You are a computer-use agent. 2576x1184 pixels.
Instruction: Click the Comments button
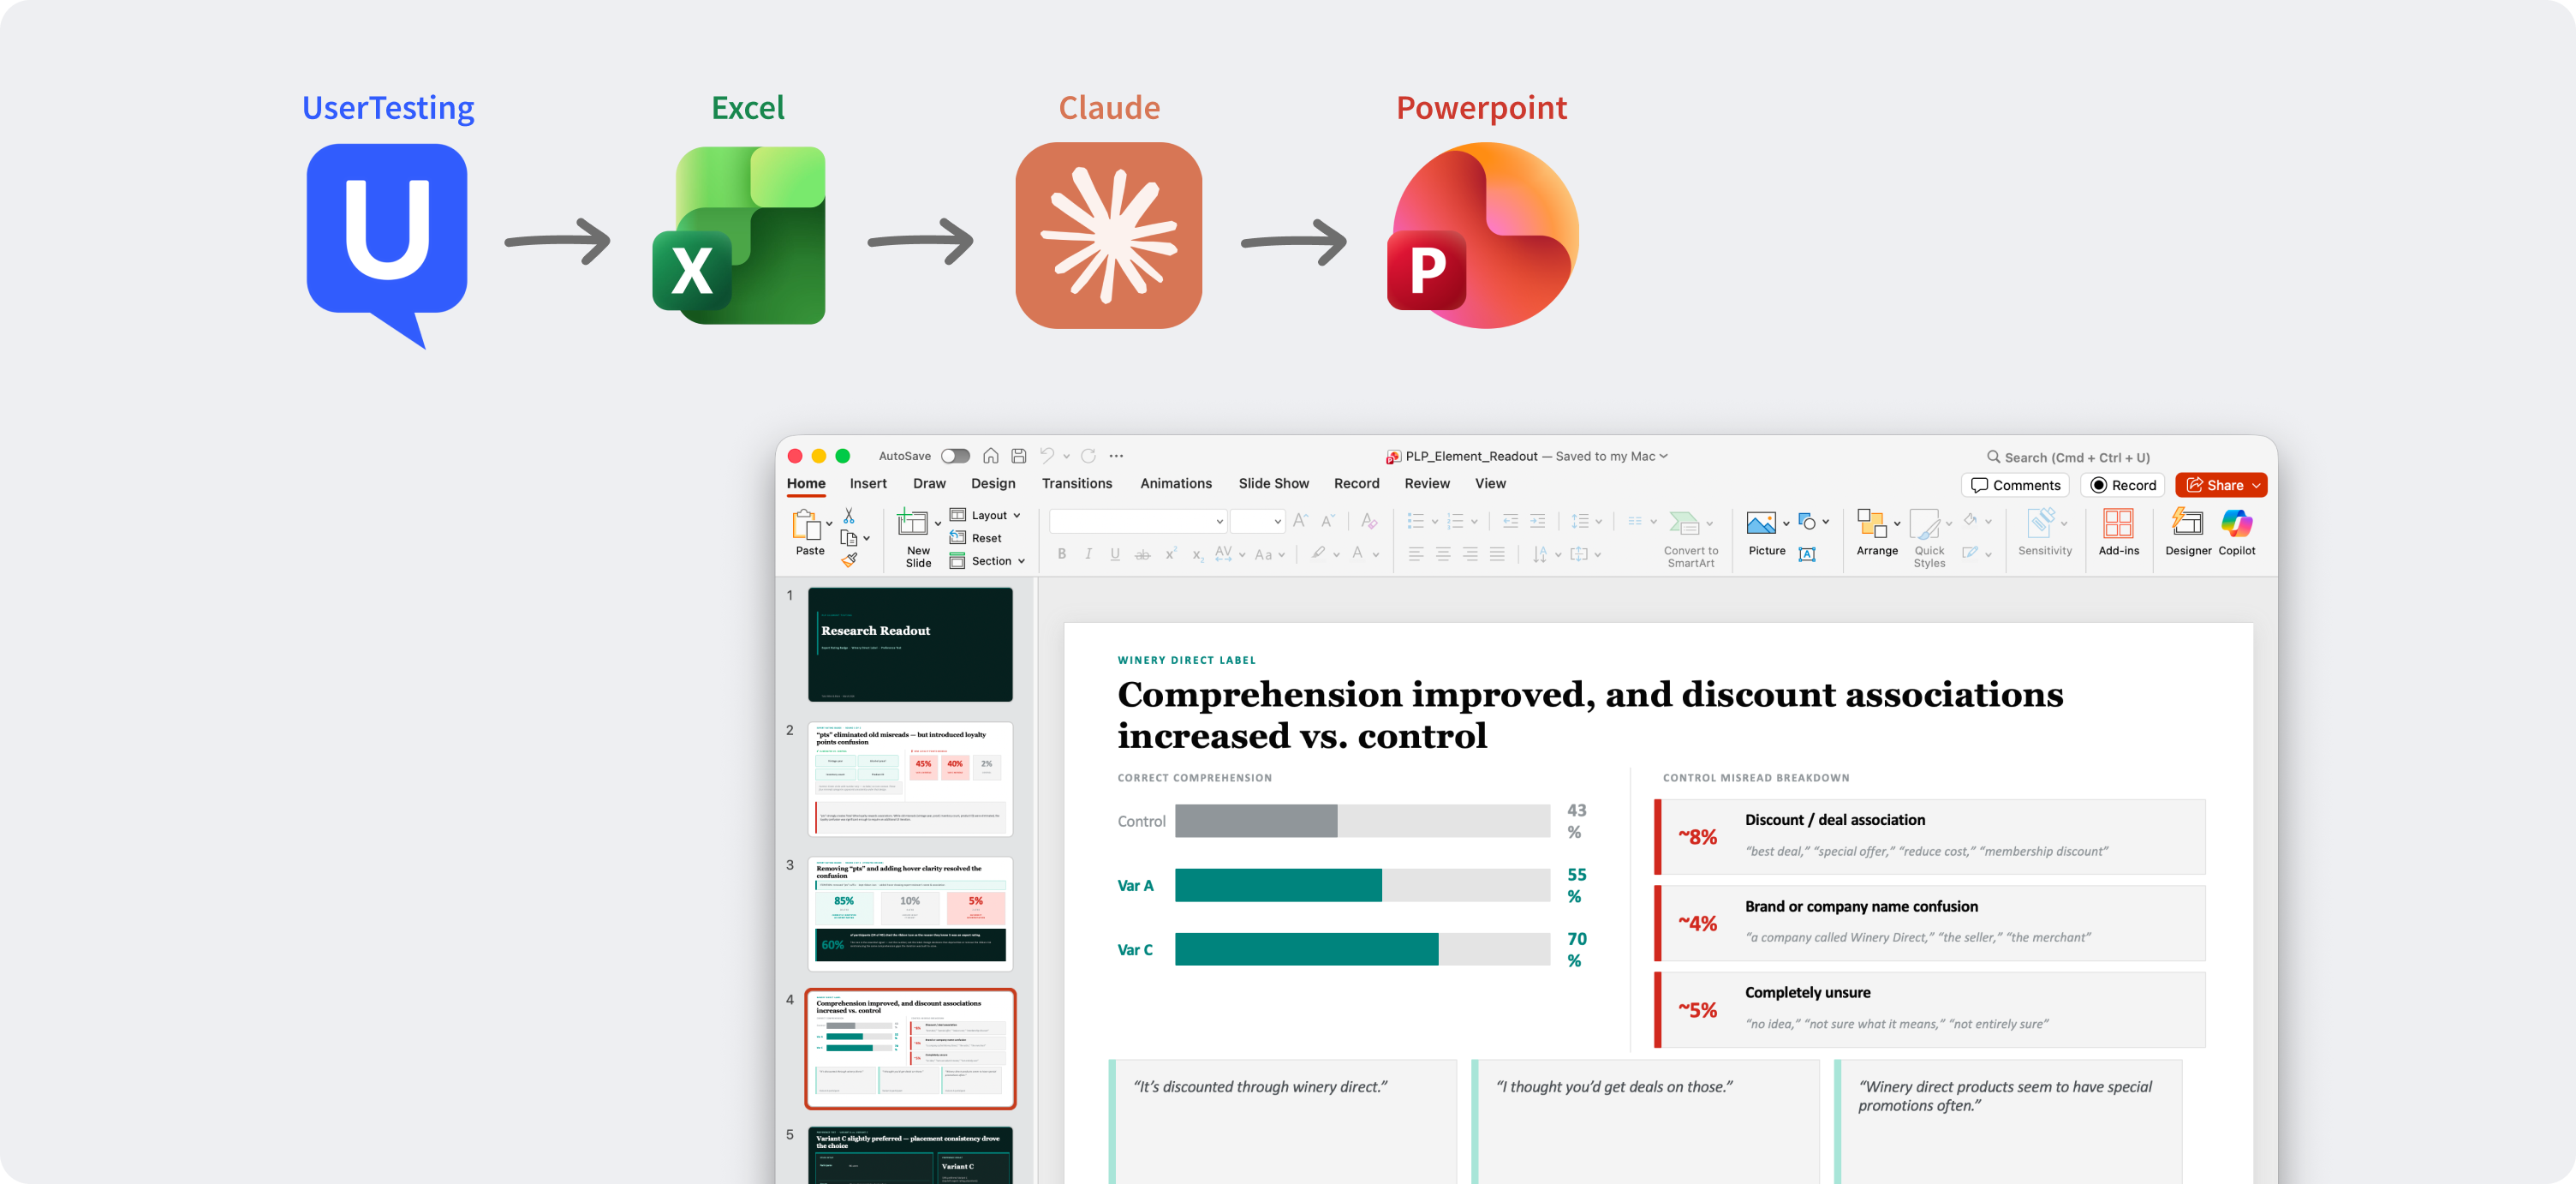2015,485
